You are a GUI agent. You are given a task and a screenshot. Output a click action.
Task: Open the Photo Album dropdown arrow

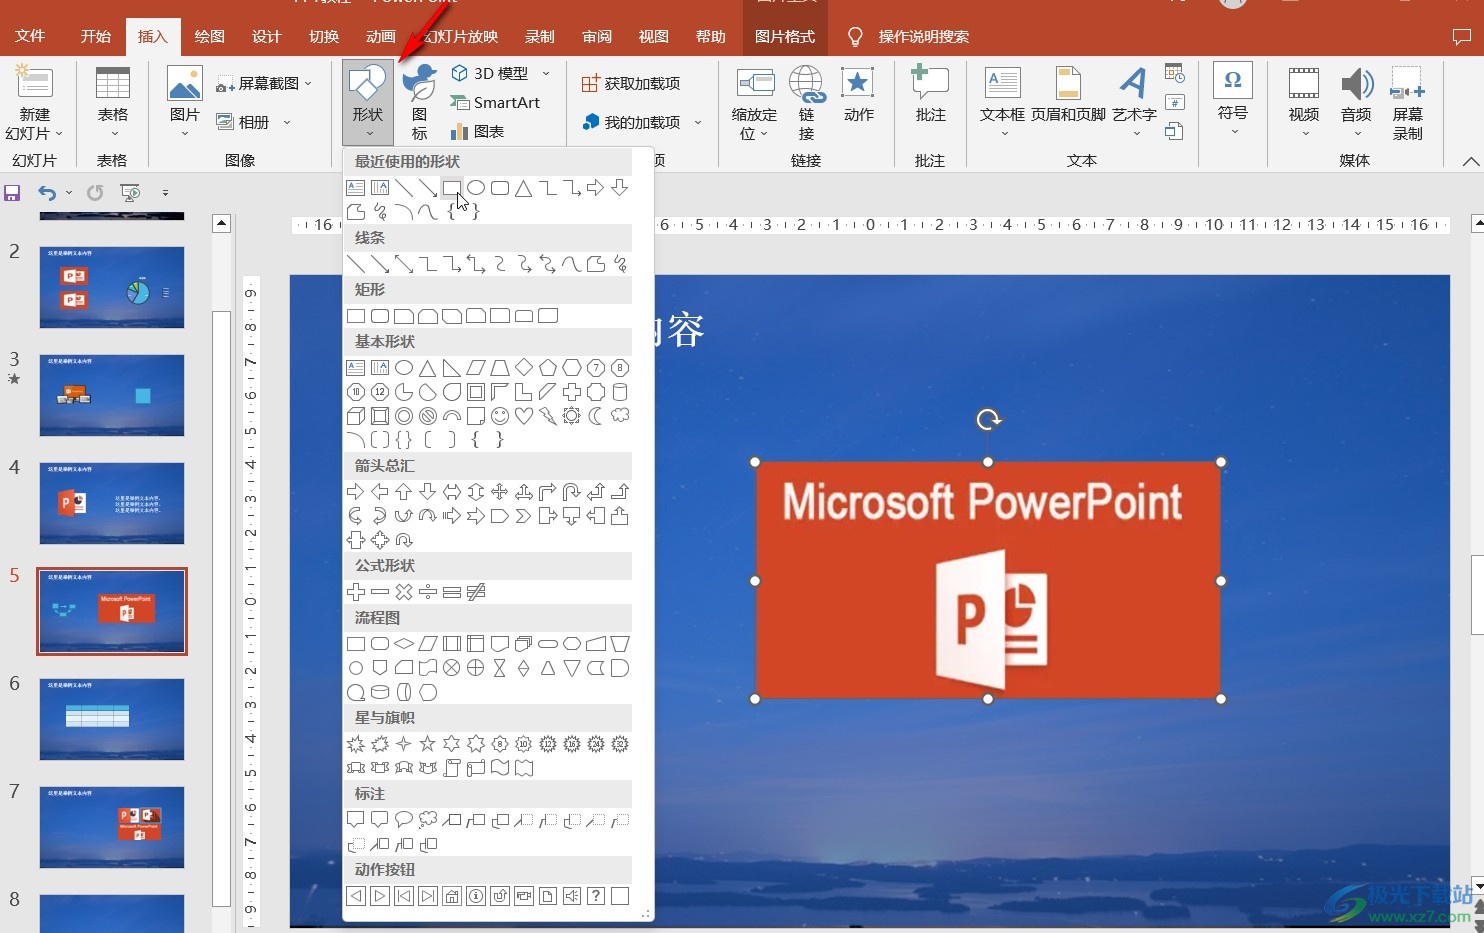click(287, 122)
